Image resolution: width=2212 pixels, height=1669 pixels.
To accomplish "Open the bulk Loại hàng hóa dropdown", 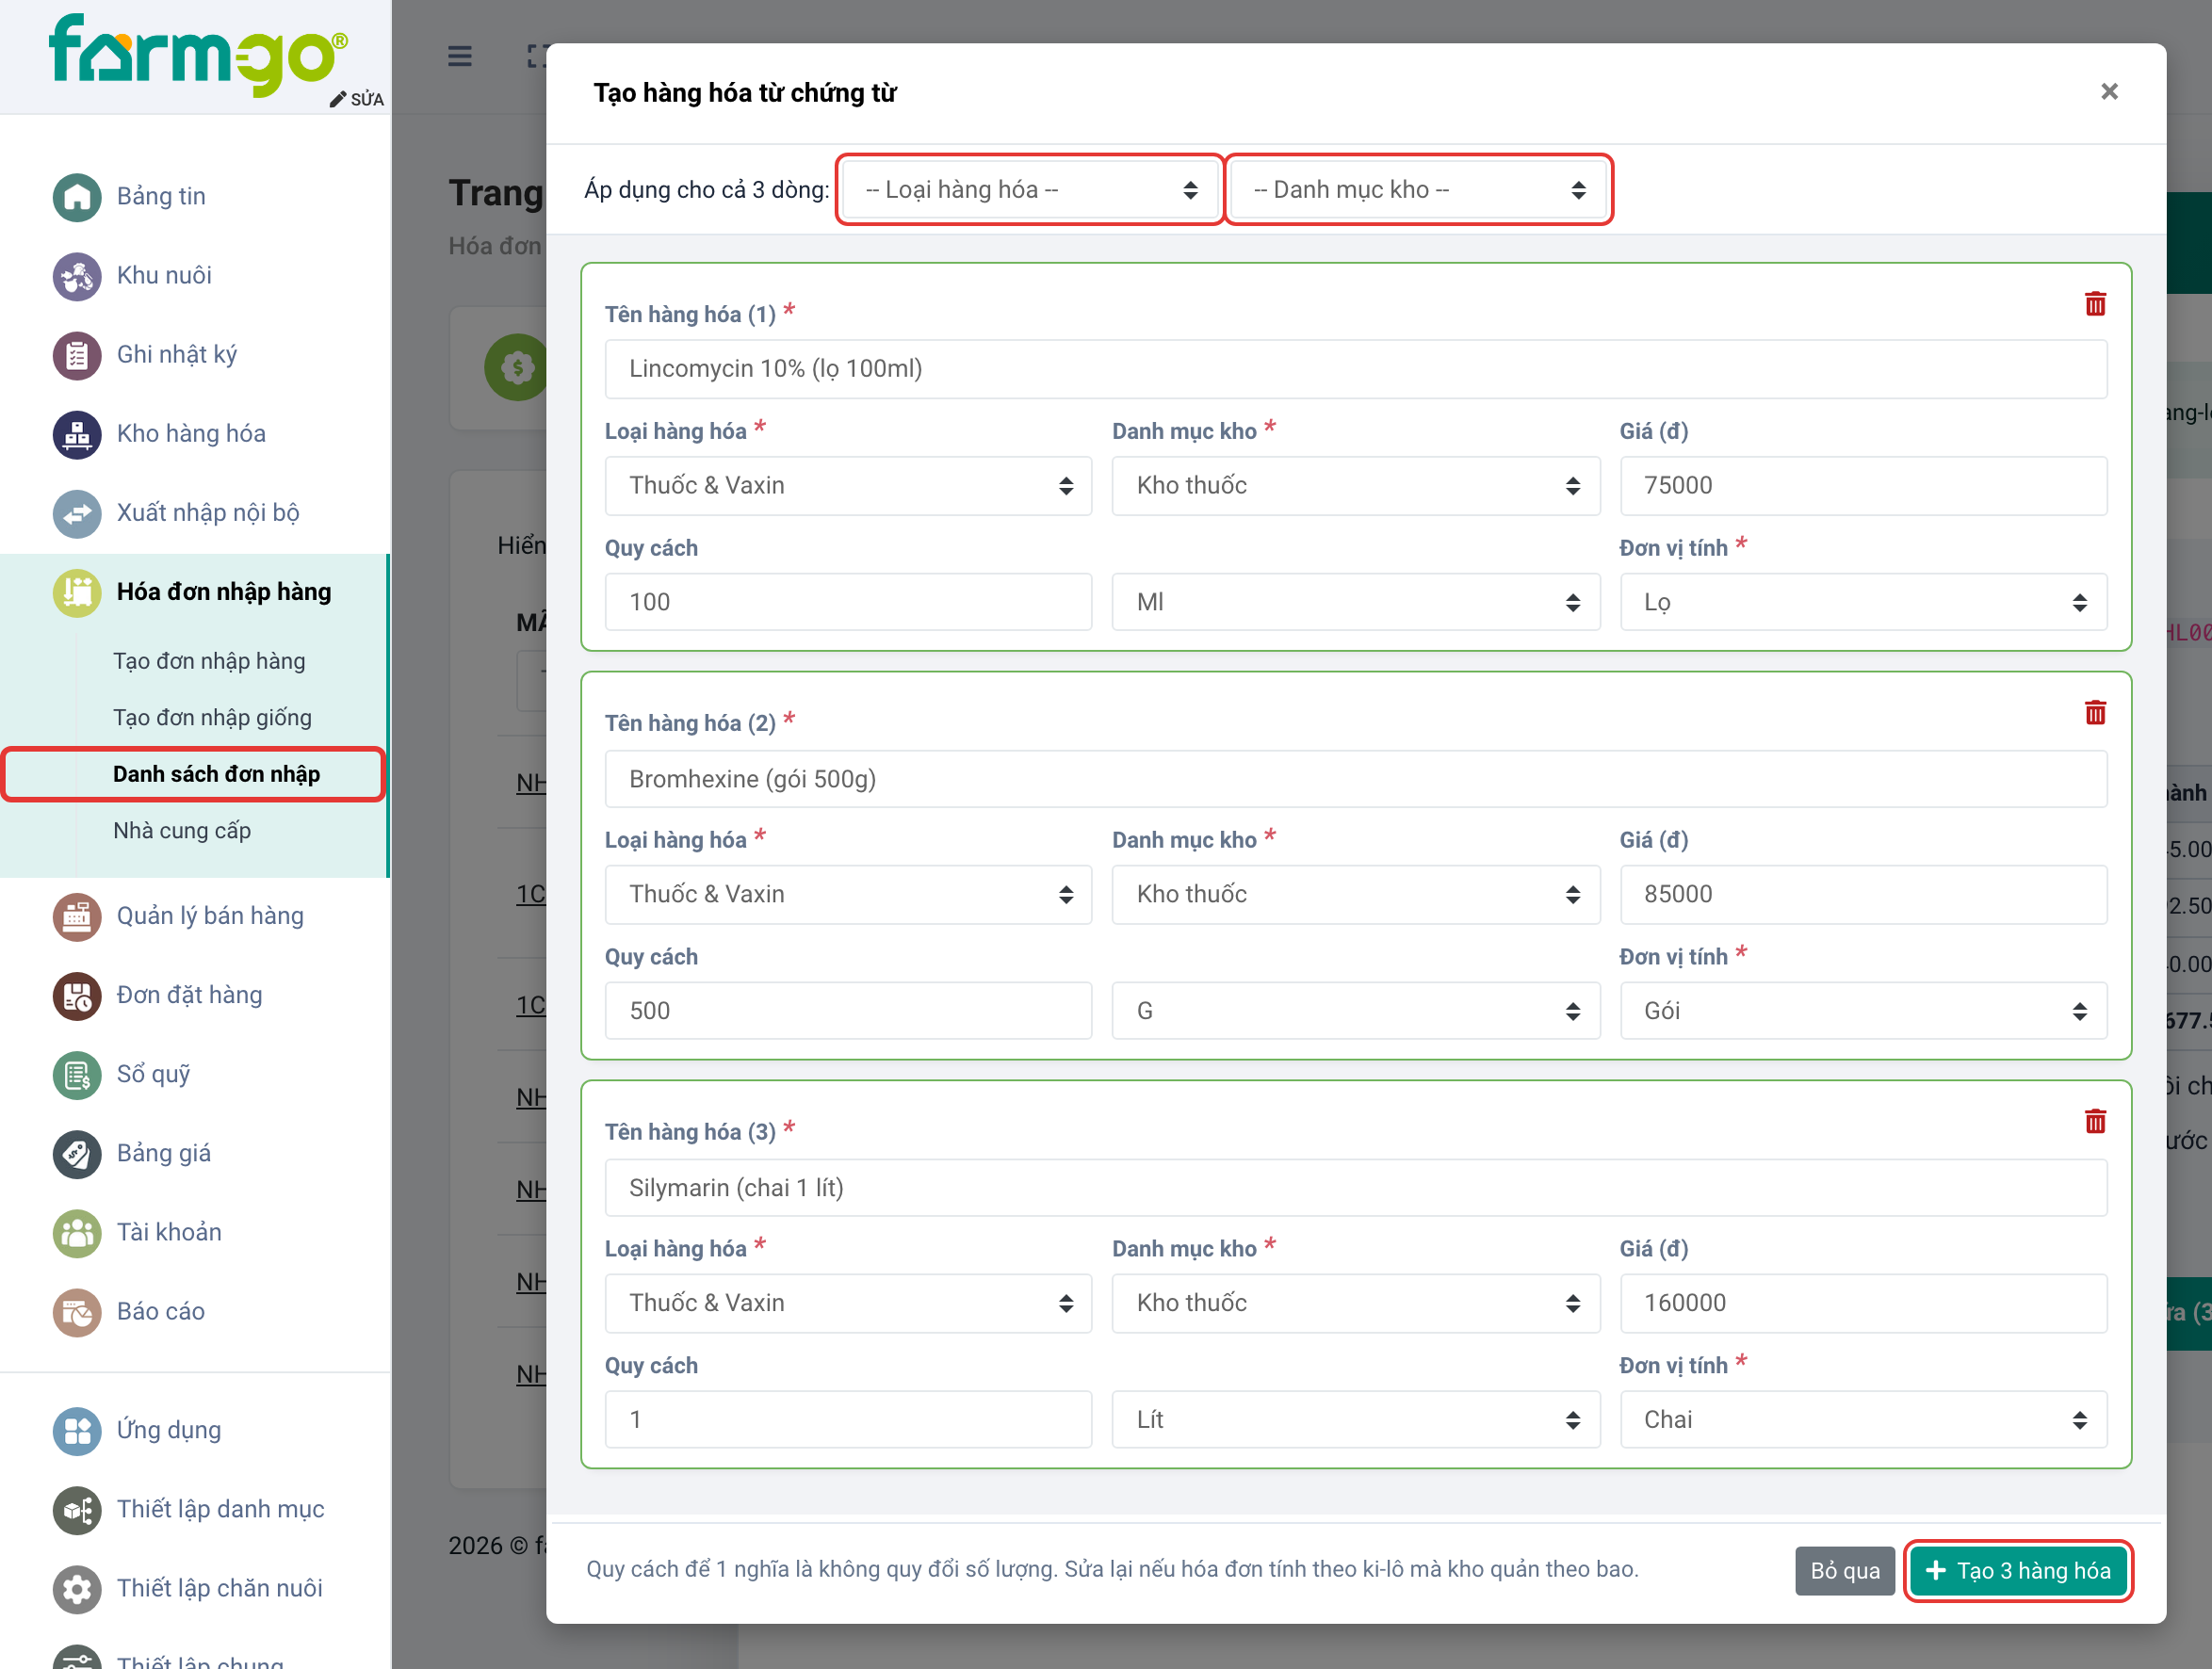I will tap(1030, 190).
